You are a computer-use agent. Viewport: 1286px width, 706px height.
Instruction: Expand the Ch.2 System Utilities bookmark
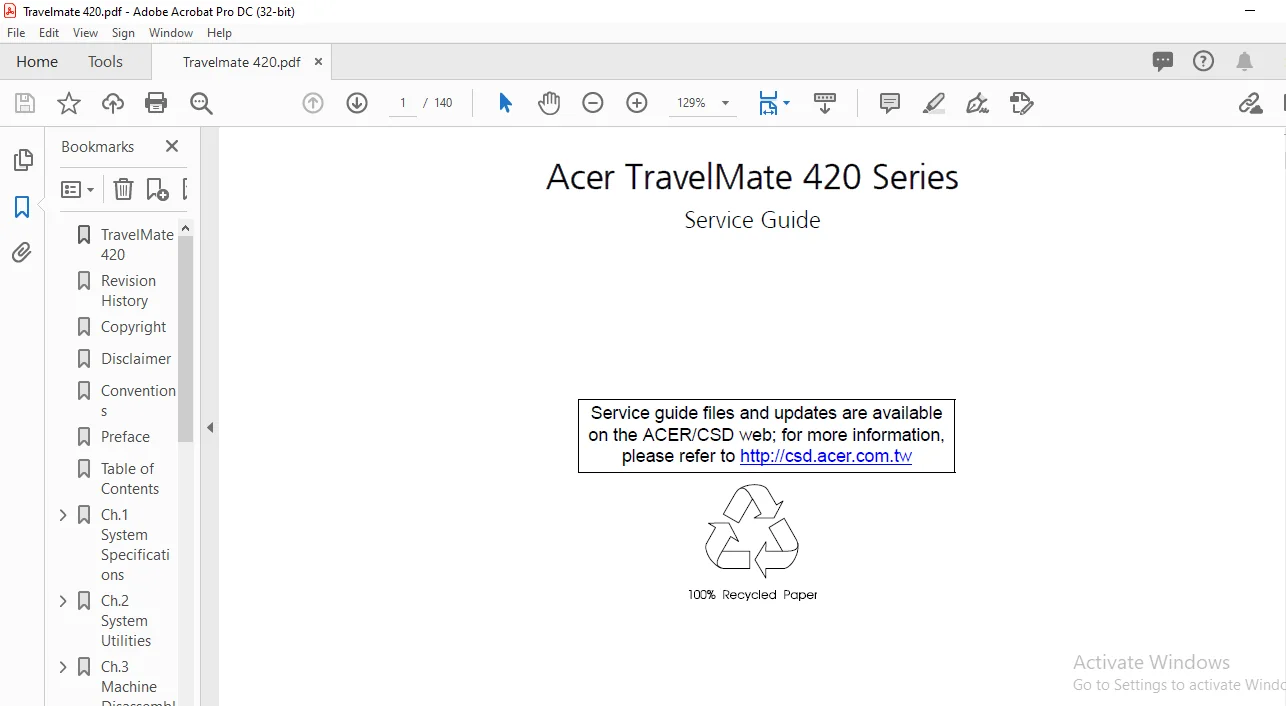tap(63, 601)
